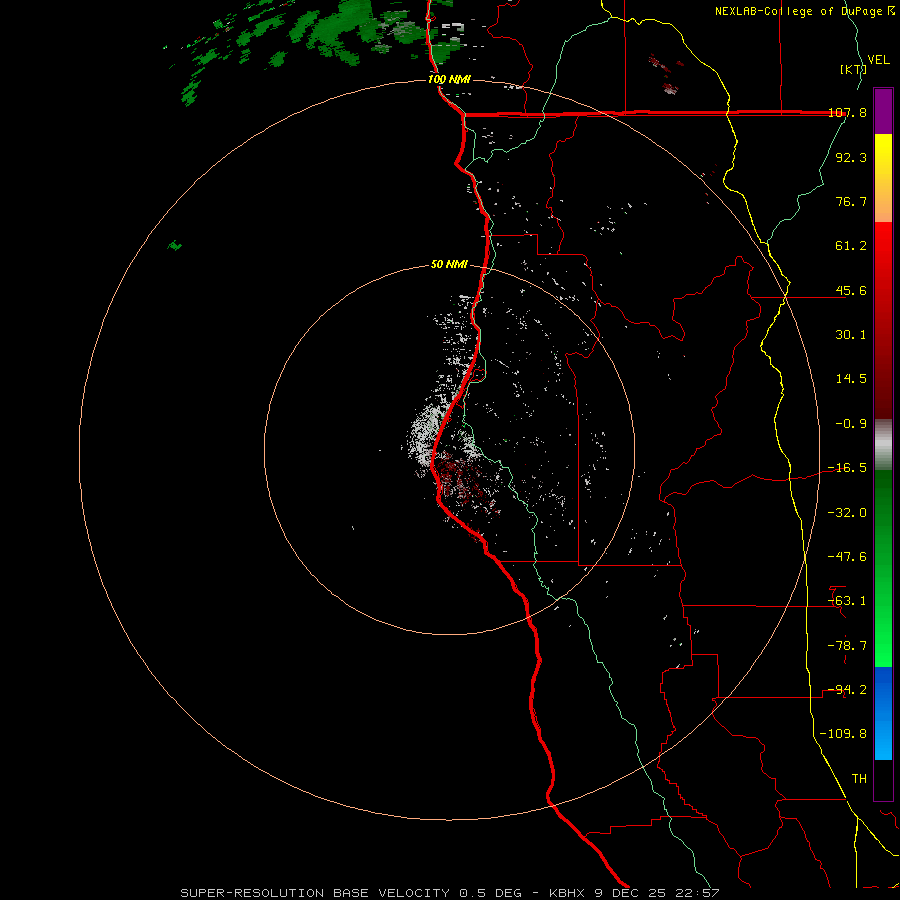Select the -109.8 scale value
The width and height of the screenshot is (900, 900).
[843, 734]
